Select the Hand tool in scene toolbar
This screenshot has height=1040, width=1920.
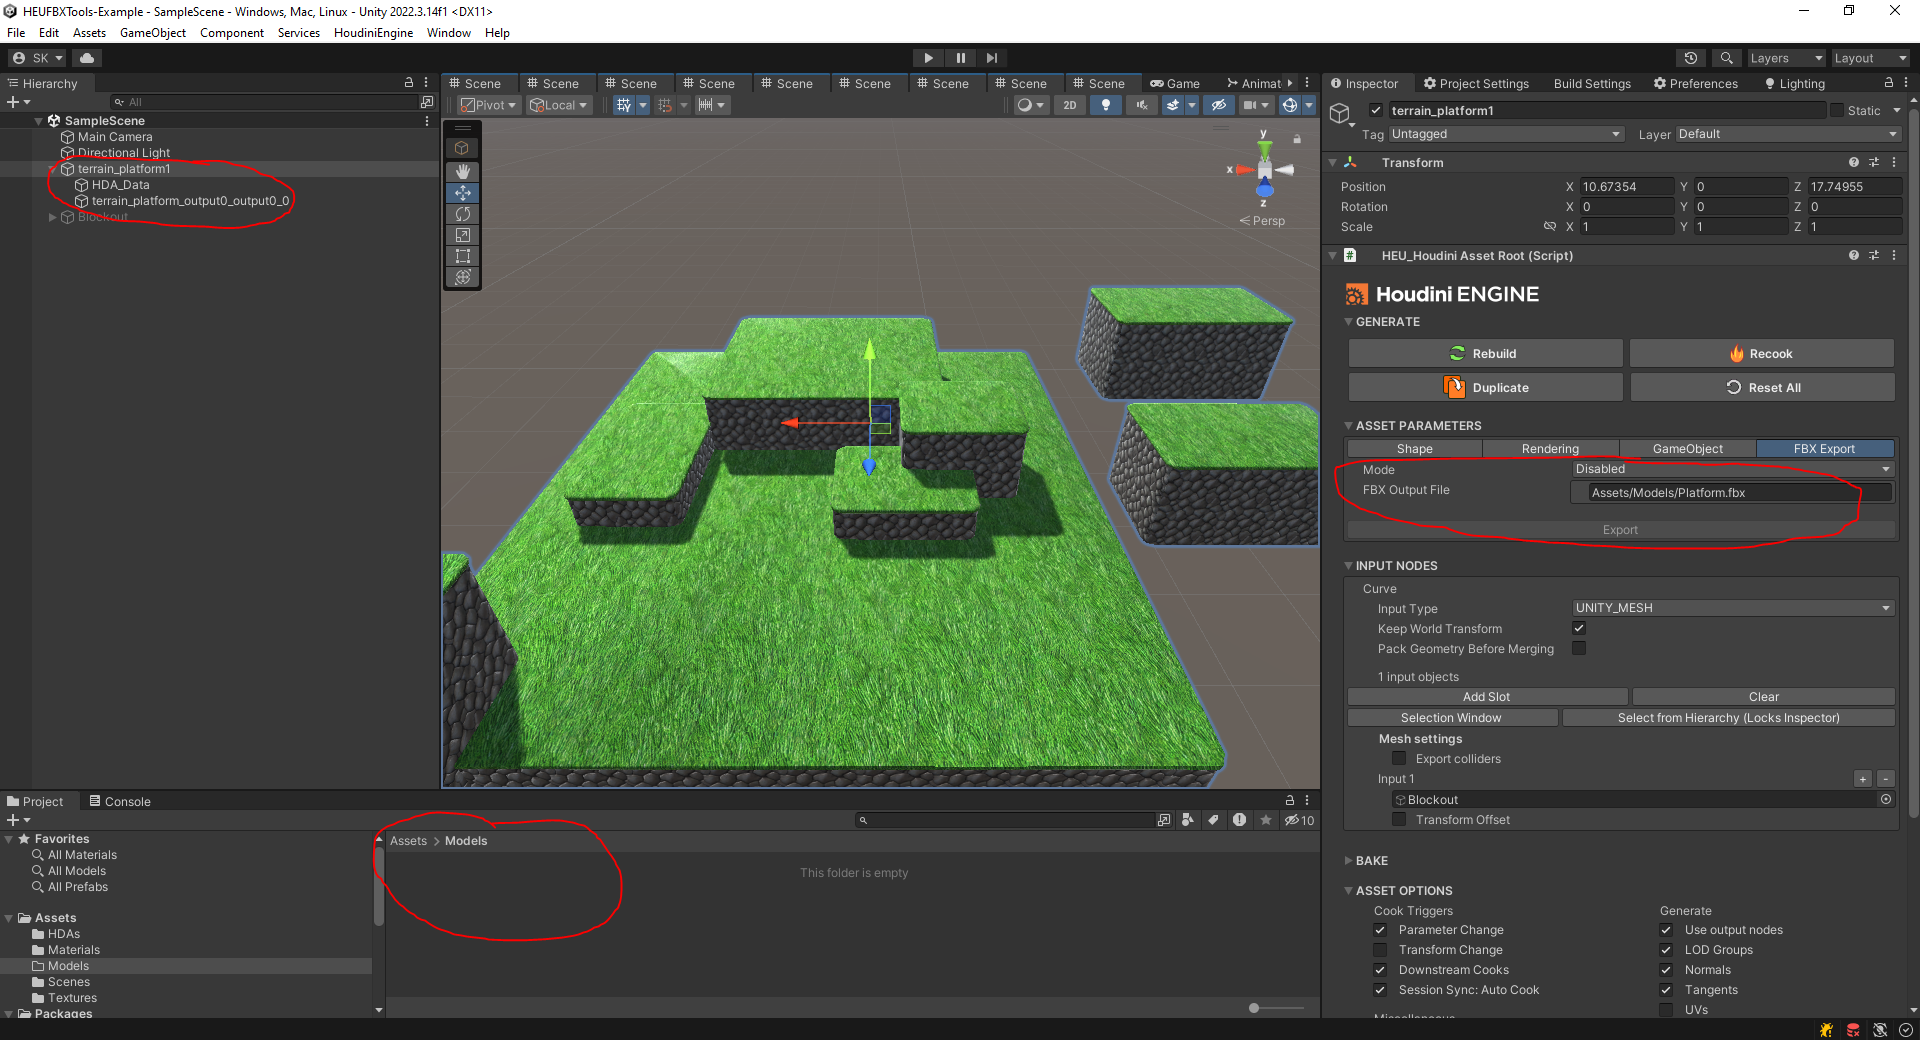462,171
